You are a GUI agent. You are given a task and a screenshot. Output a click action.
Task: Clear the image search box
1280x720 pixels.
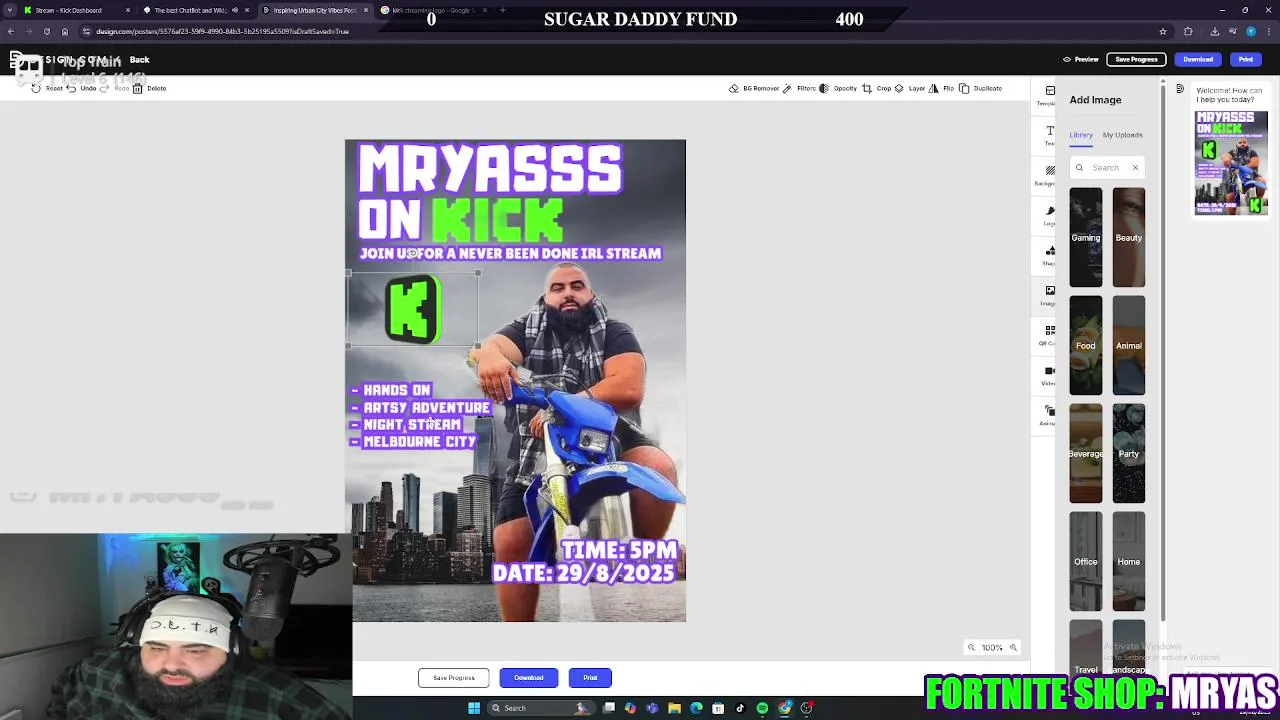(1135, 168)
